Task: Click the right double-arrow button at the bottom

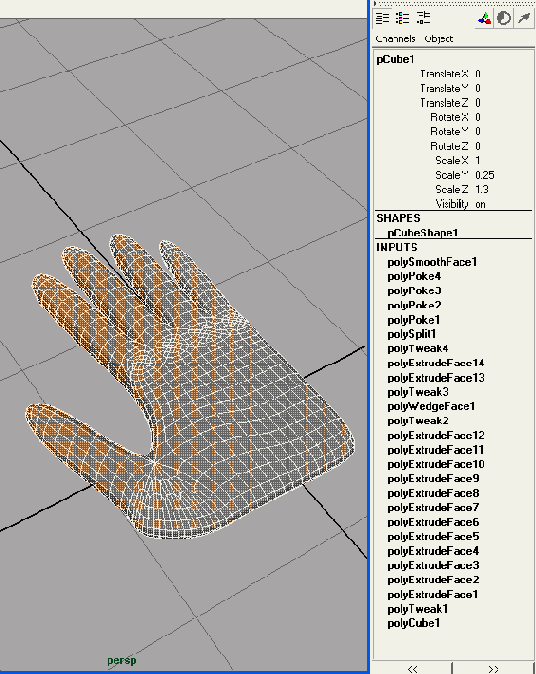Action: point(493,668)
